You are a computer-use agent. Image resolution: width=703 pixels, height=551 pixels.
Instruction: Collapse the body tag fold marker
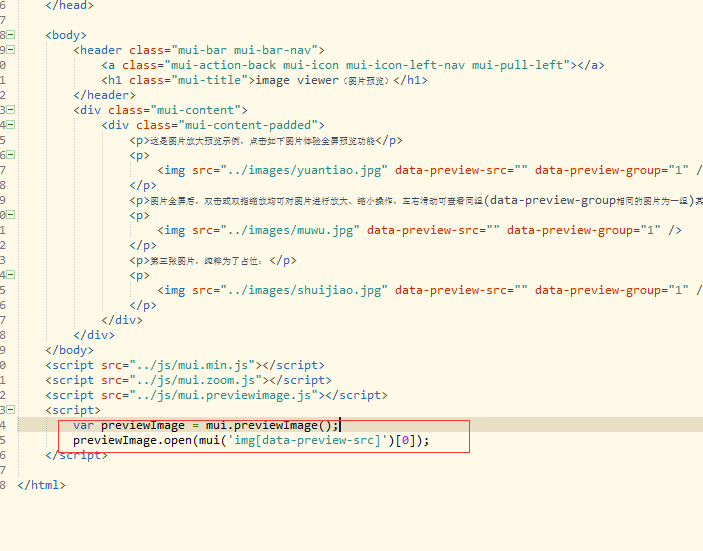[x=11, y=35]
